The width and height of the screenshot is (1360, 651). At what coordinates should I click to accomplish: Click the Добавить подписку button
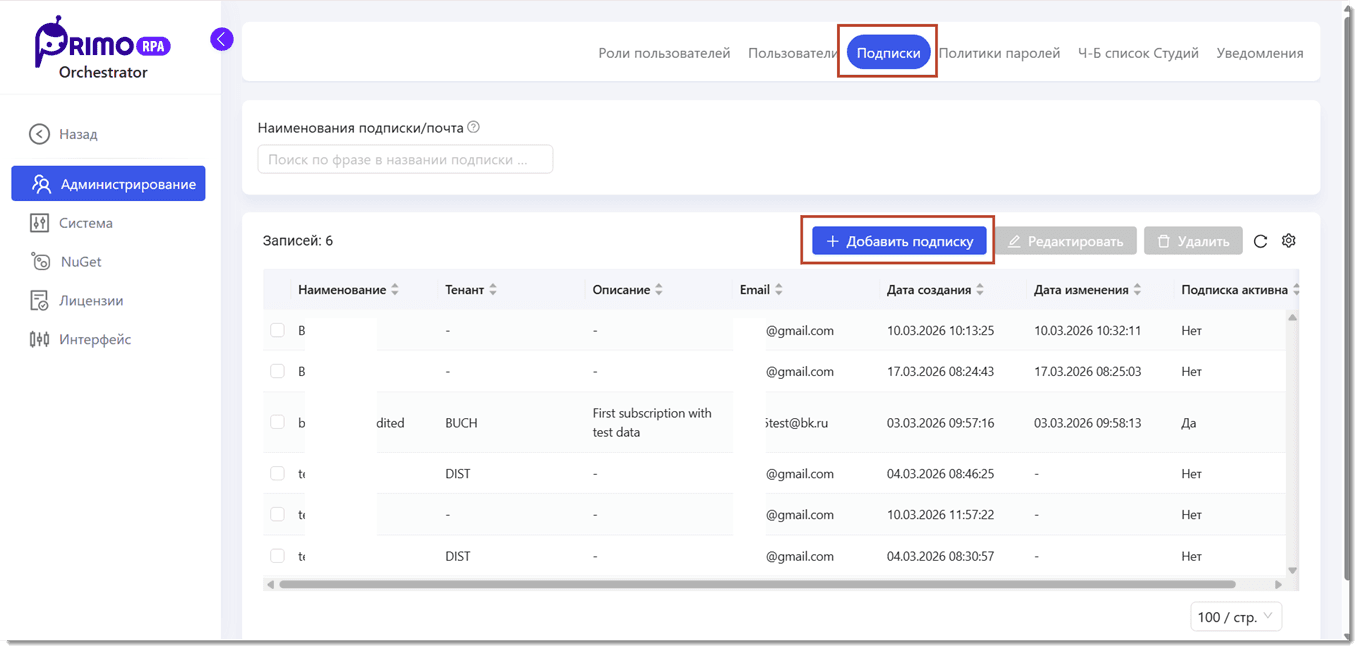(899, 241)
